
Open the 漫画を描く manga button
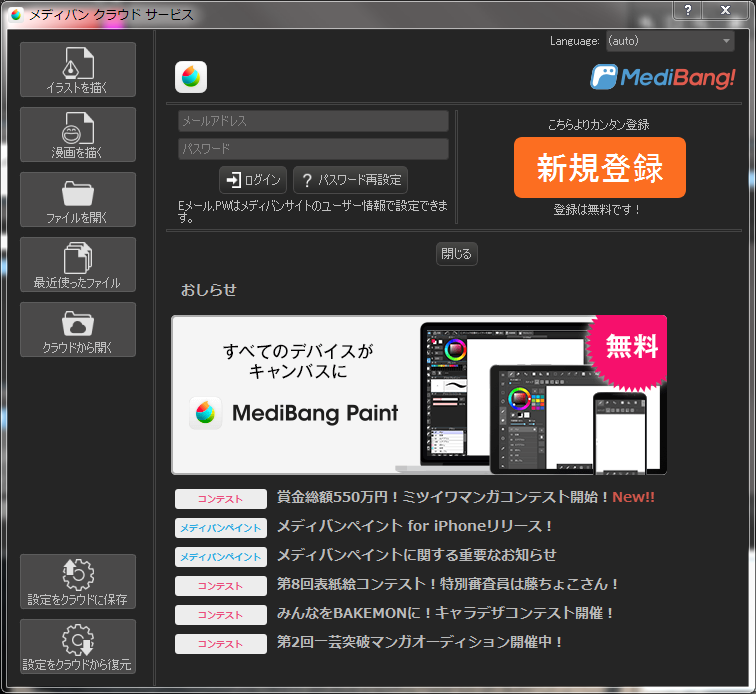pos(78,135)
